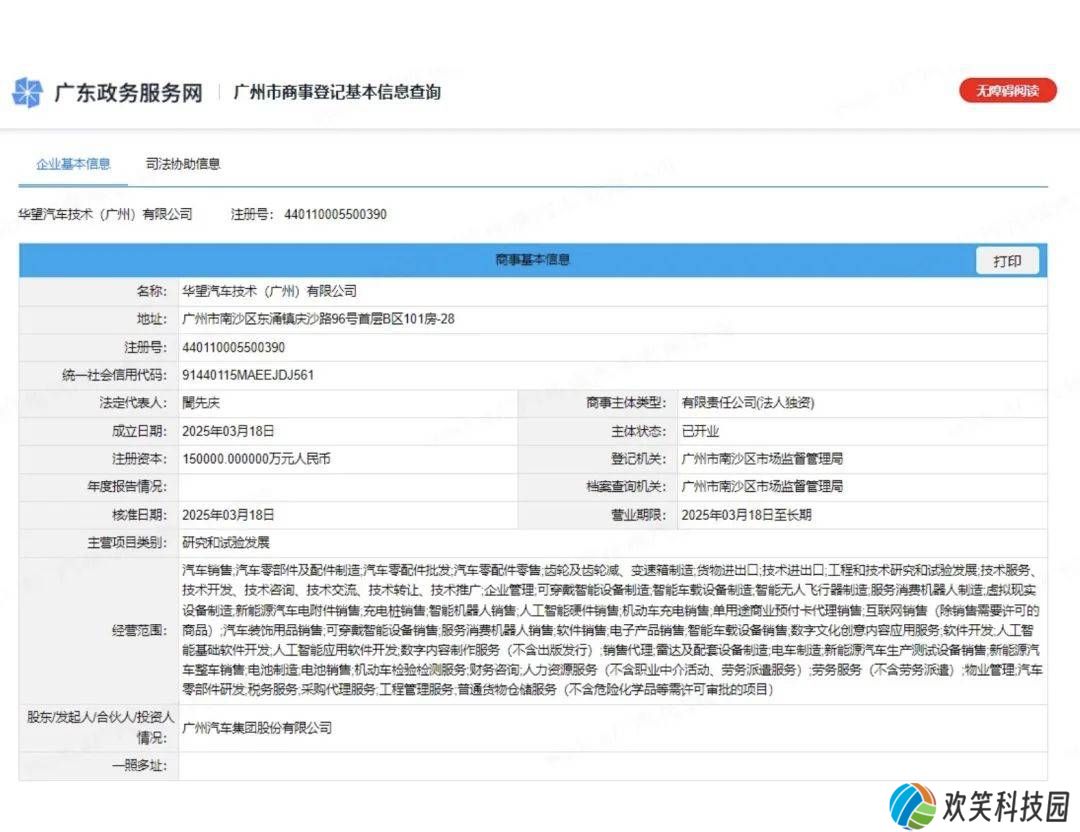
Task: Click the 成立日期: row label
Action: coord(139,431)
